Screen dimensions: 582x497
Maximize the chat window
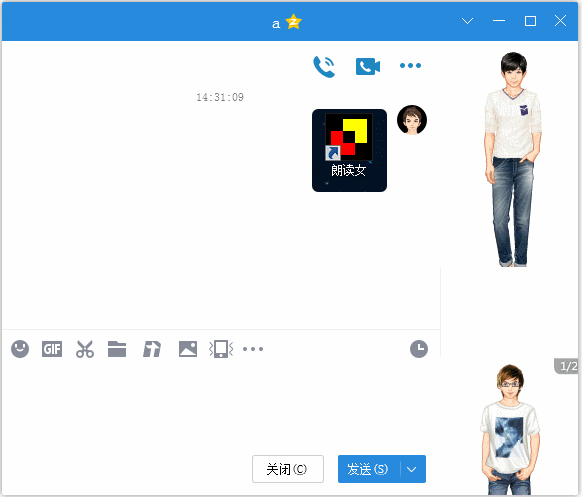coord(530,21)
